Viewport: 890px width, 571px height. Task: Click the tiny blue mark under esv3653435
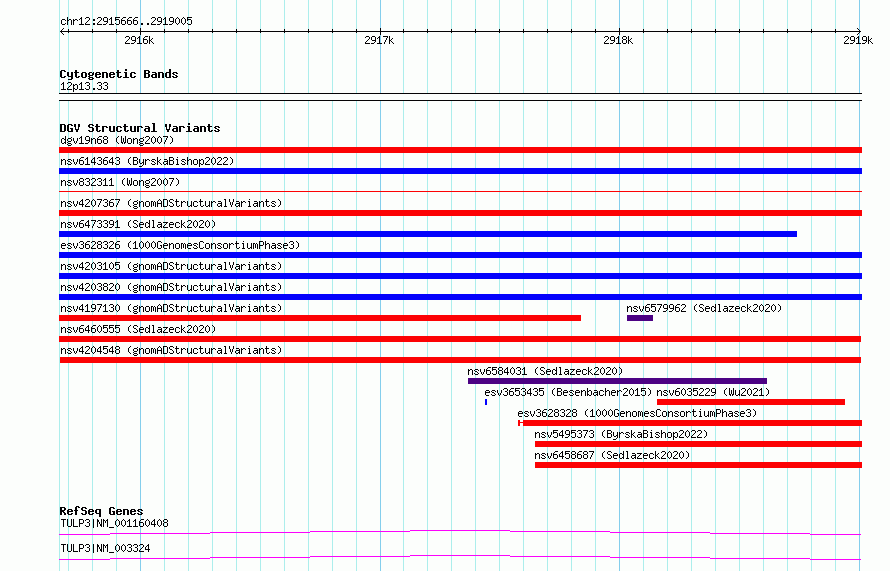[486, 402]
